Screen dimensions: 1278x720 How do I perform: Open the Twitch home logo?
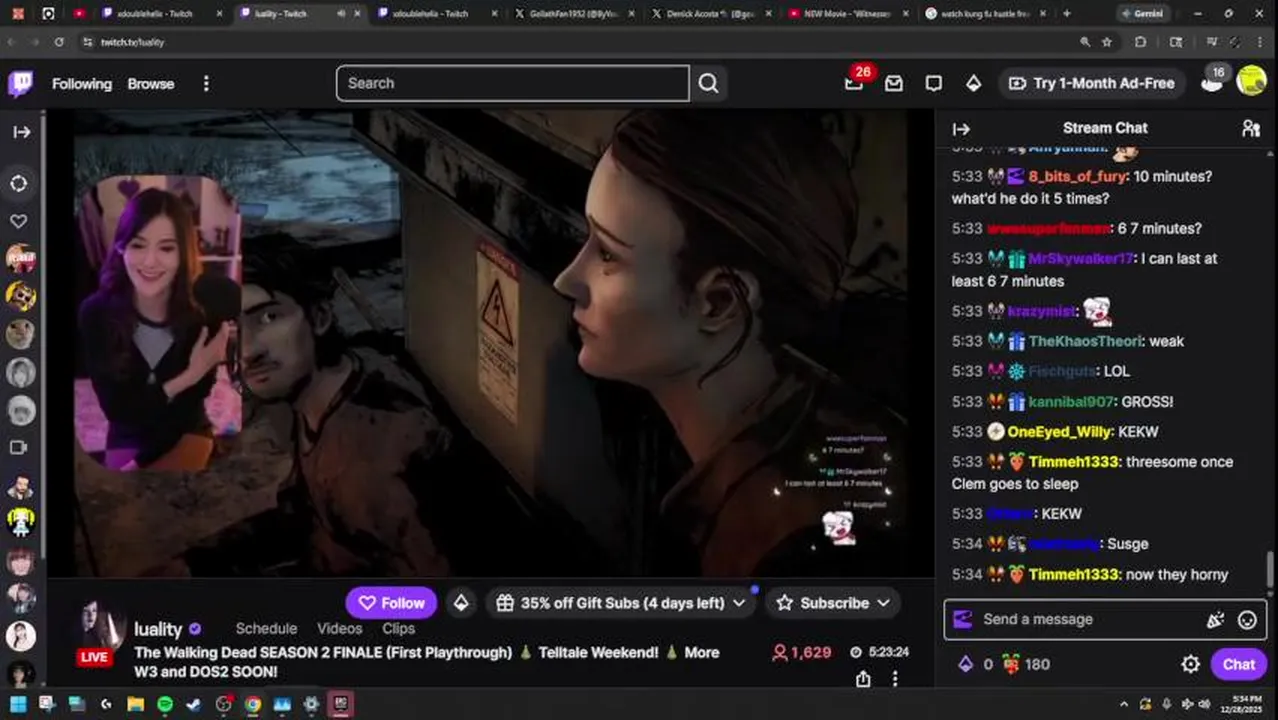click(x=21, y=83)
